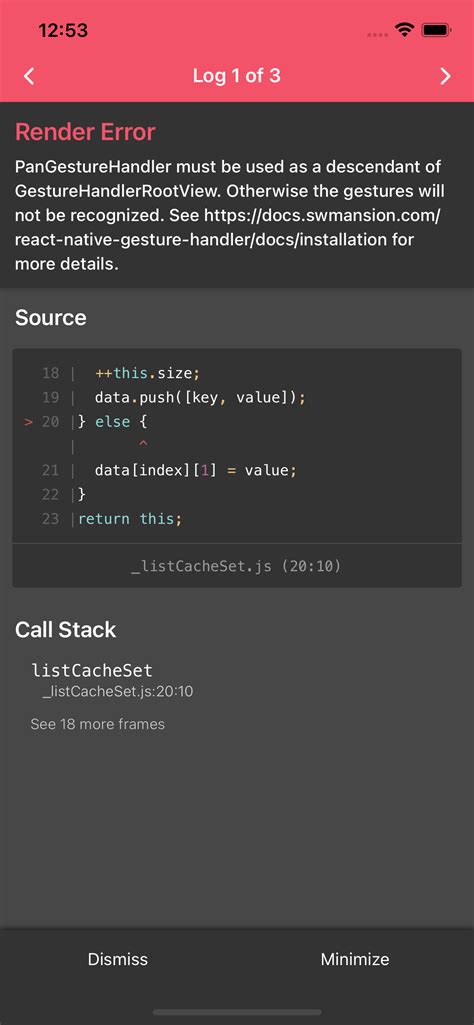The height and width of the screenshot is (1025, 474).
Task: Tap the Log 1 of 3 header title
Action: [x=237, y=76]
